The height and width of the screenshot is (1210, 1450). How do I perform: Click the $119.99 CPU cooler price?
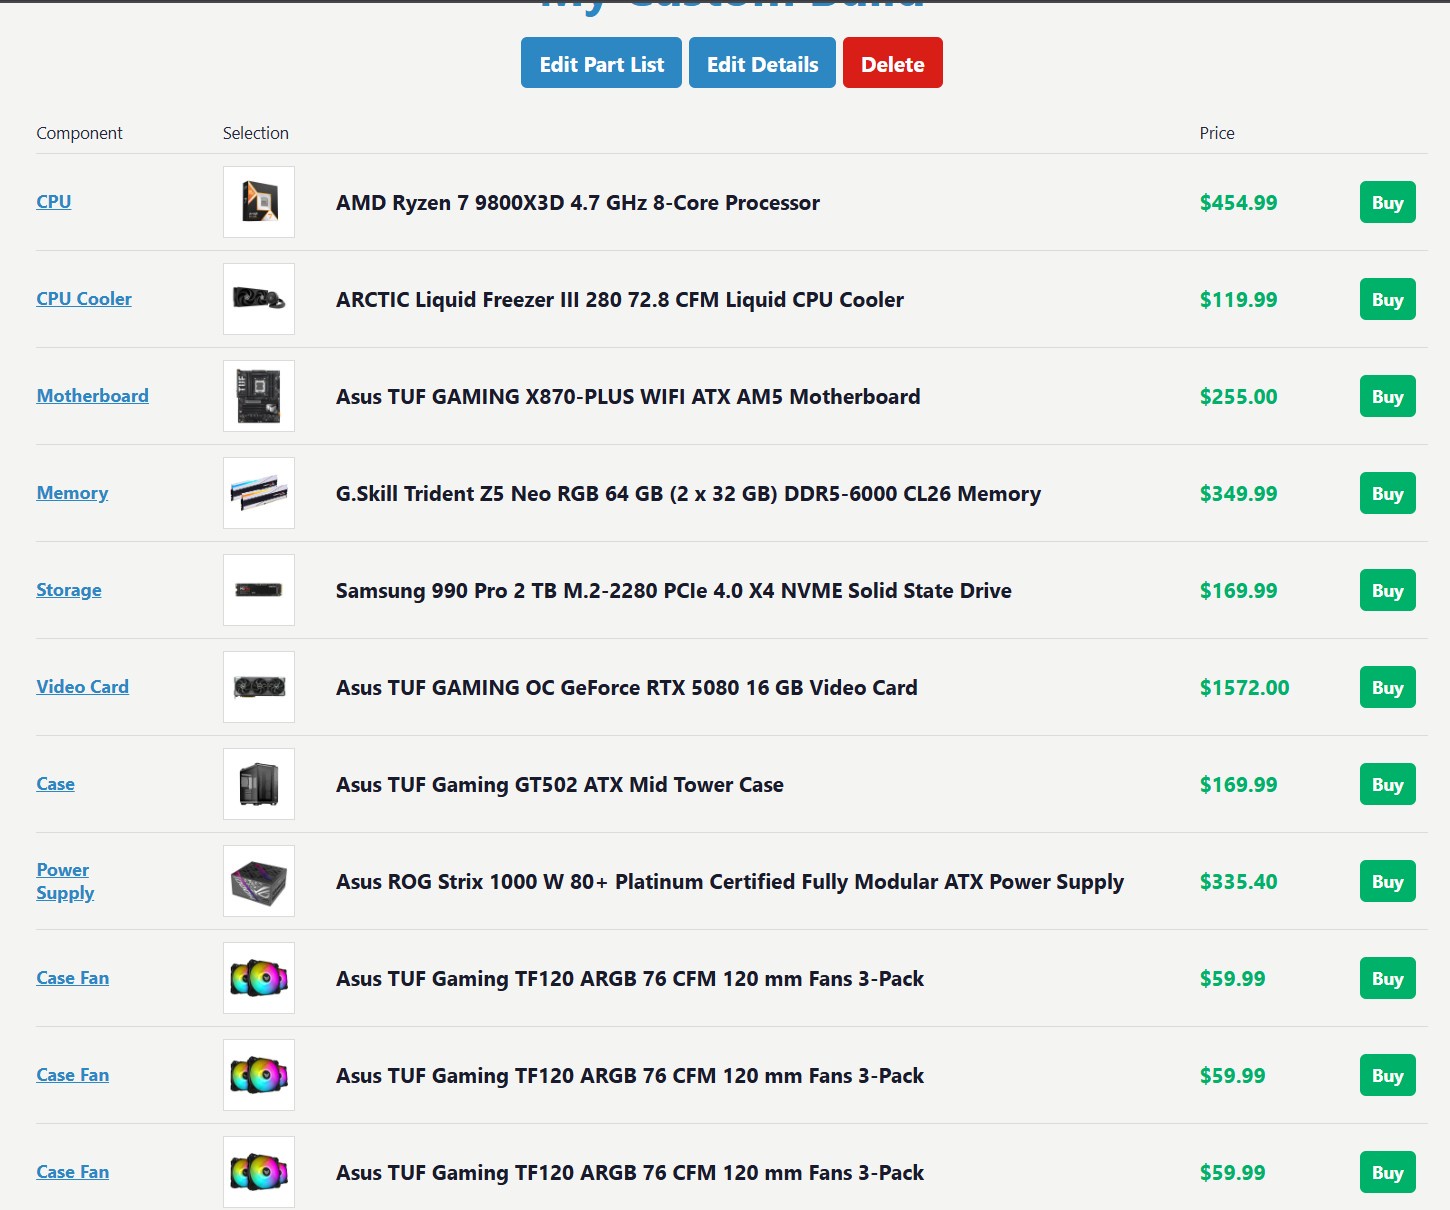(1238, 300)
